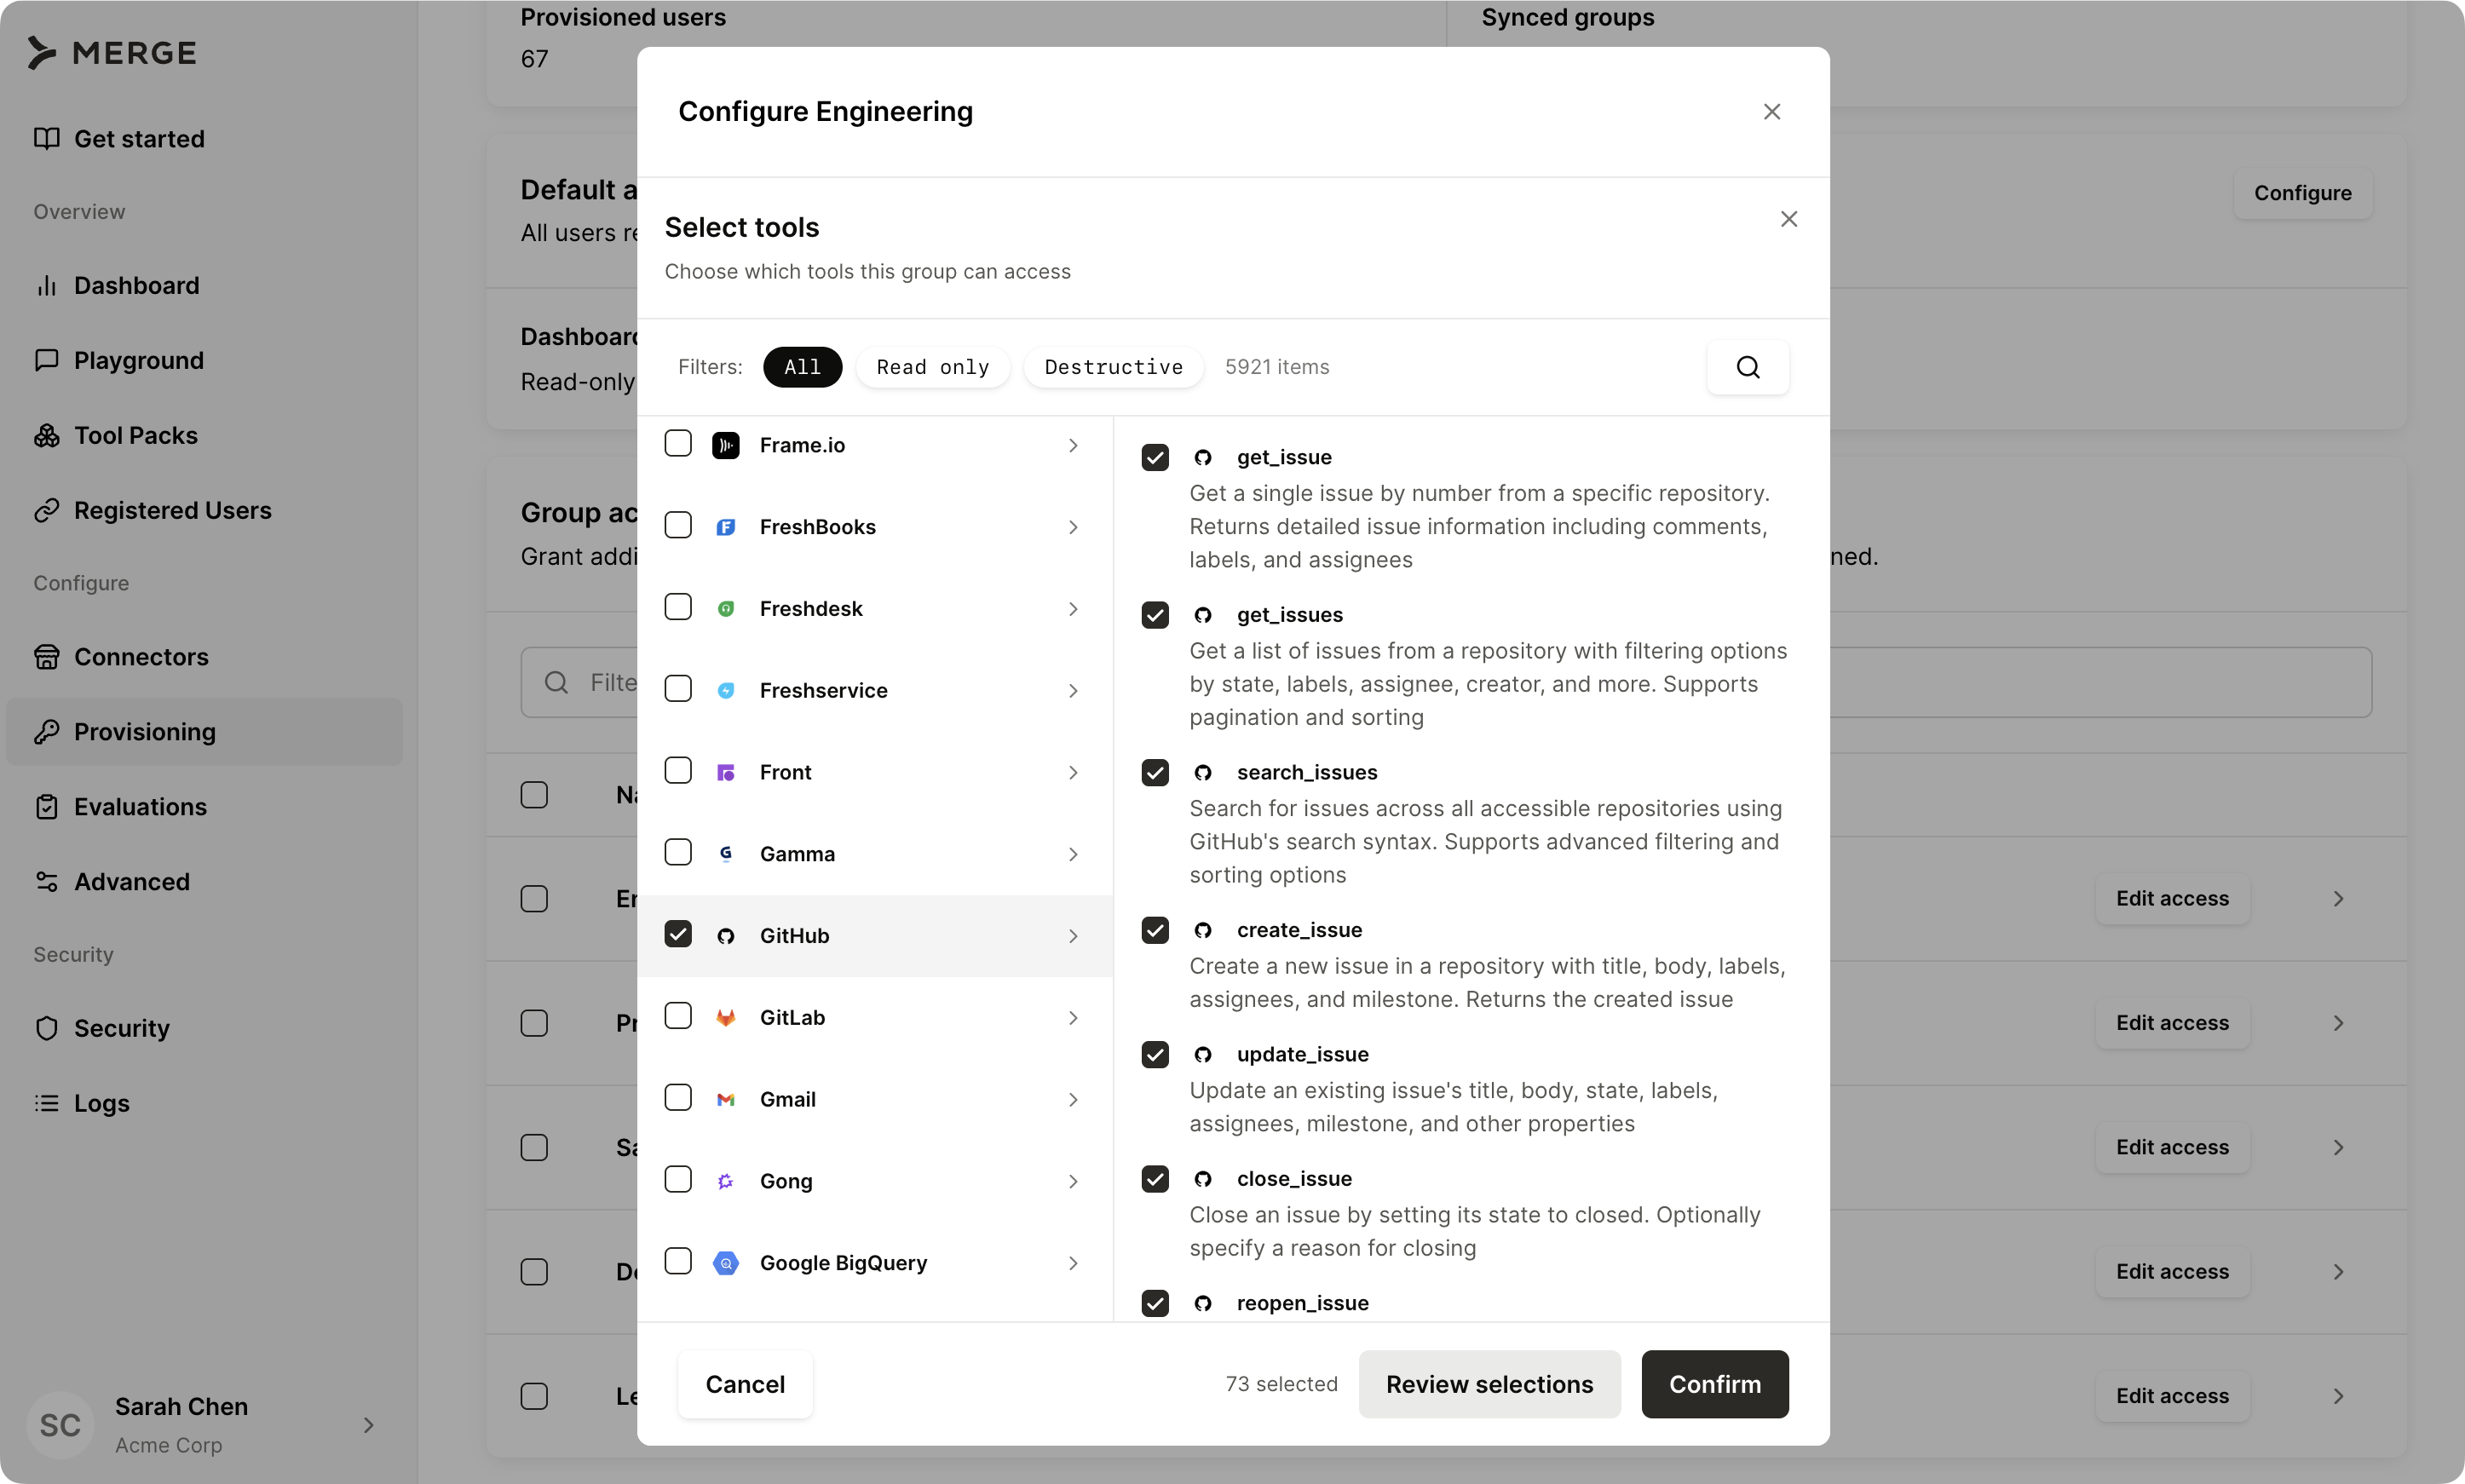The height and width of the screenshot is (1484, 2465).
Task: Click the Sarah Chen SC avatar
Action: (x=60, y=1425)
